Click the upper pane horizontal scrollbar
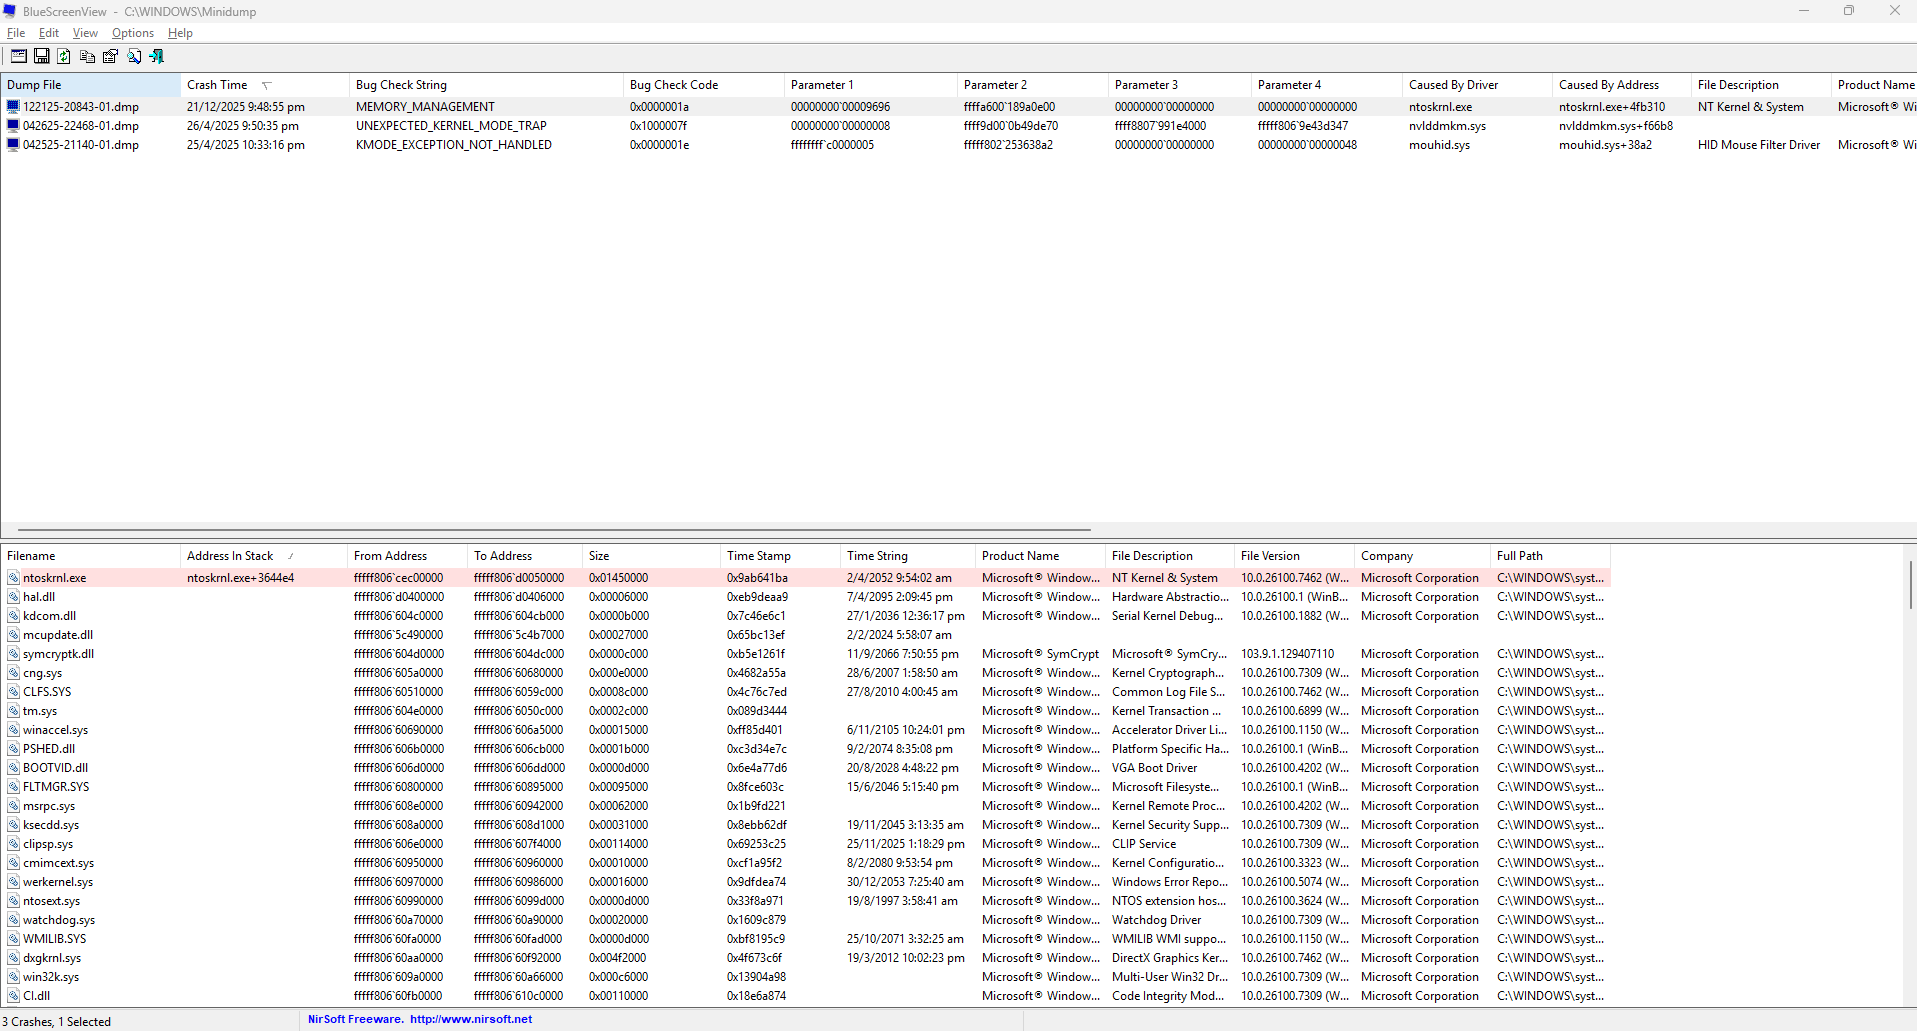This screenshot has height=1031, width=1917. pos(554,530)
